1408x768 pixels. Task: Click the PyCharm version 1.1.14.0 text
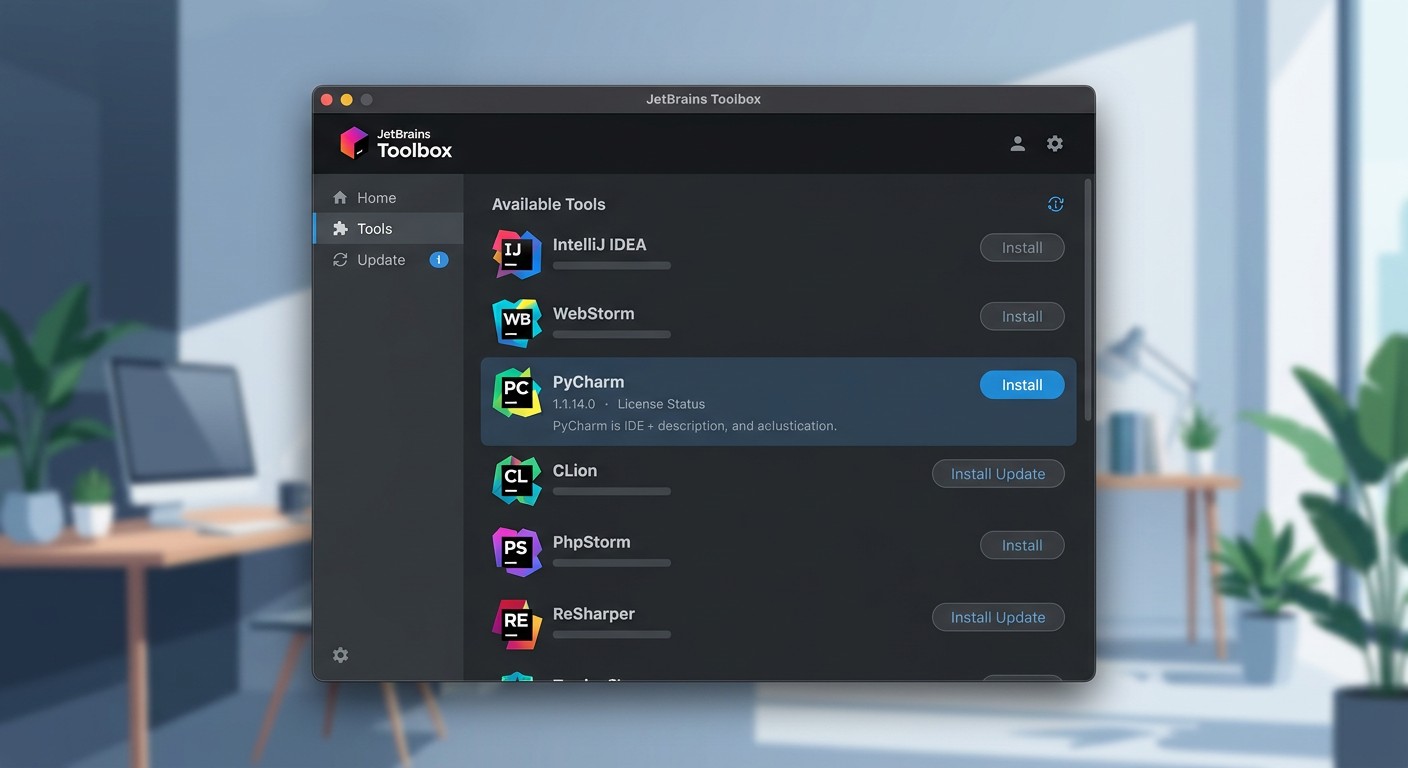574,404
